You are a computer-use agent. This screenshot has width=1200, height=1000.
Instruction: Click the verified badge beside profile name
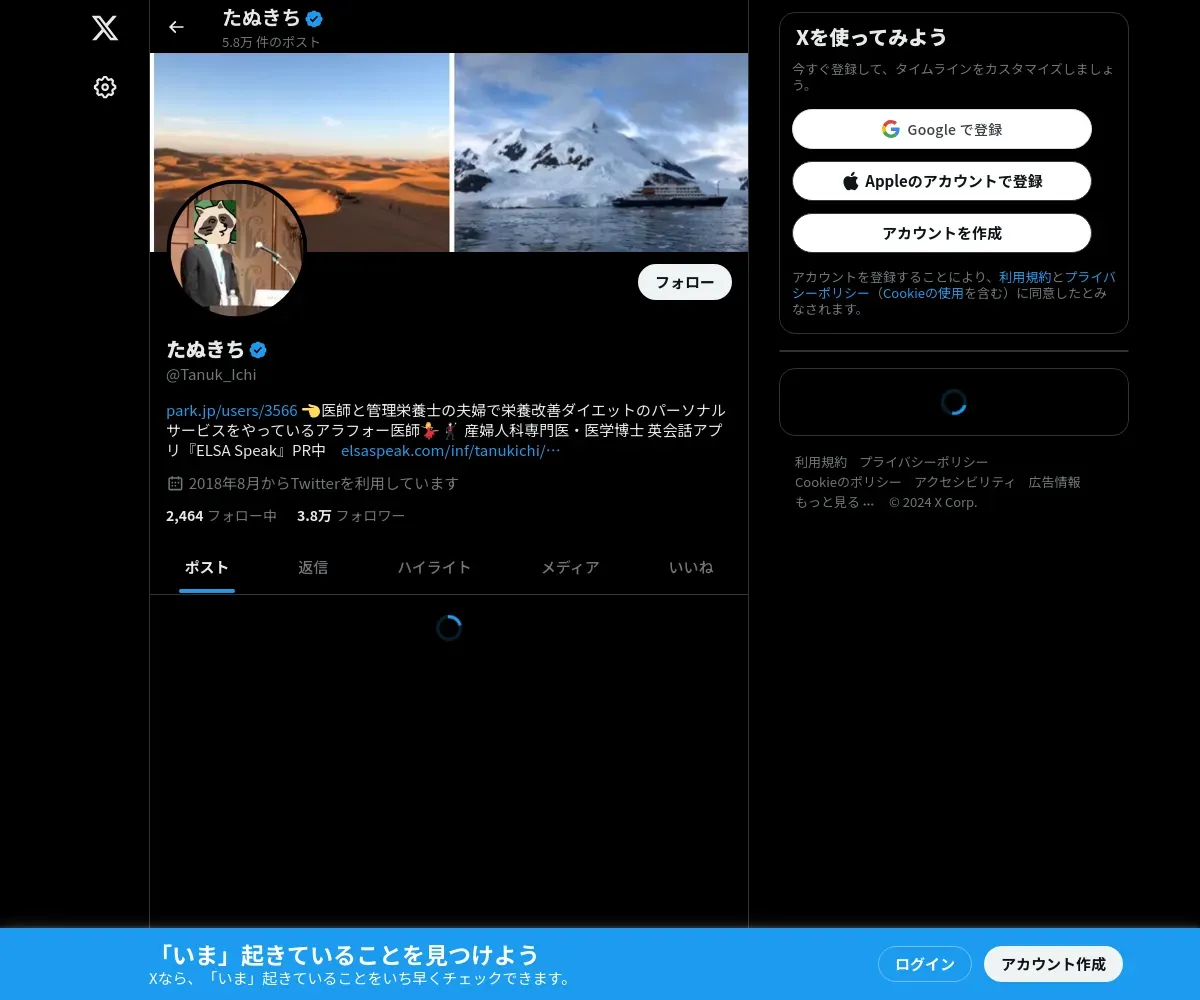point(258,350)
